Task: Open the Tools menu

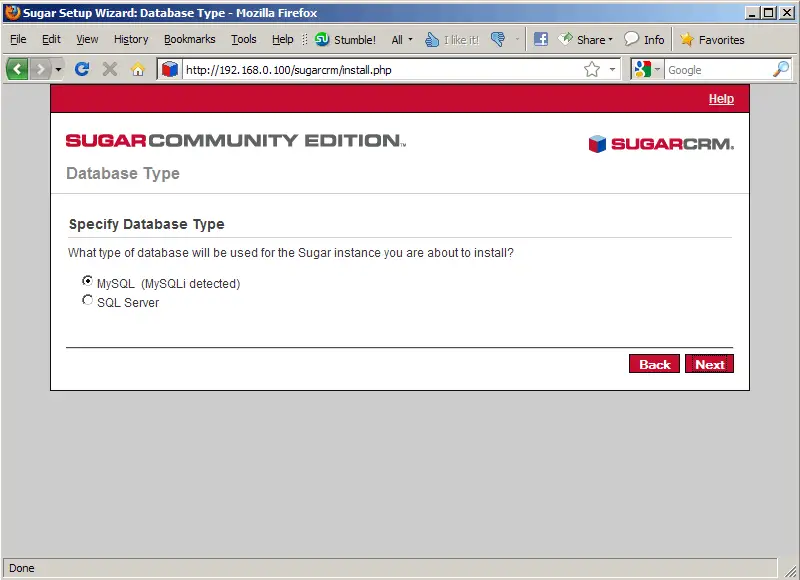Action: [x=244, y=39]
